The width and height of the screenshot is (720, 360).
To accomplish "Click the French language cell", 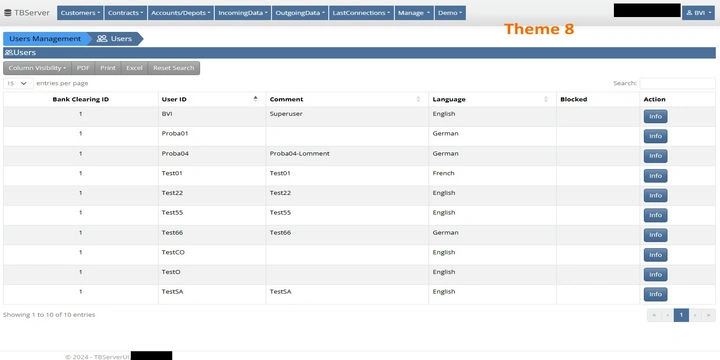I will tap(492, 176).
